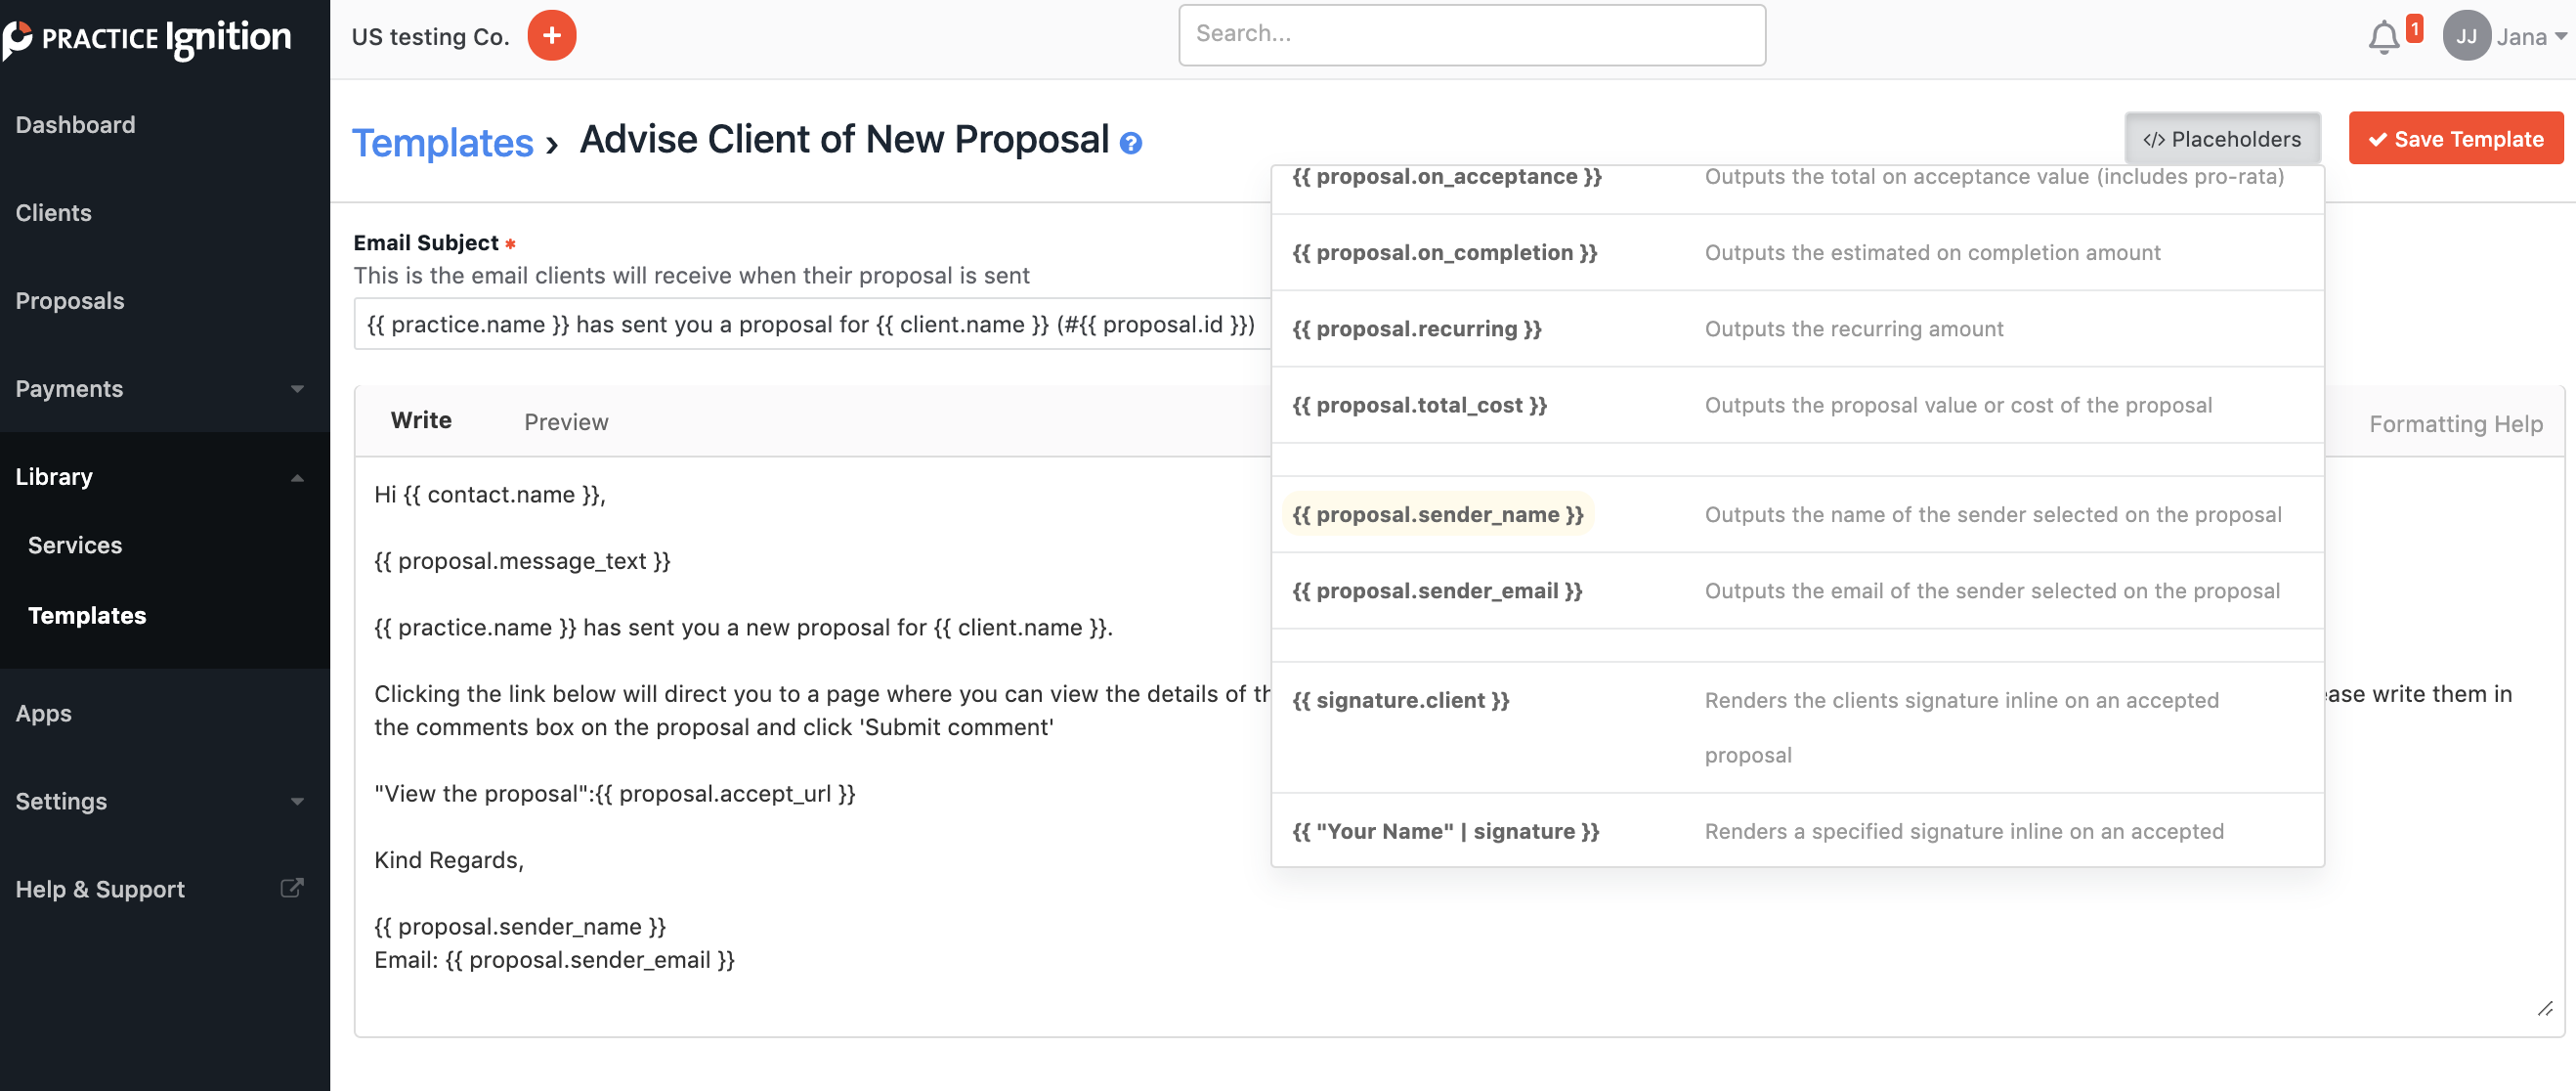Click the orange plus add button

coord(551,36)
